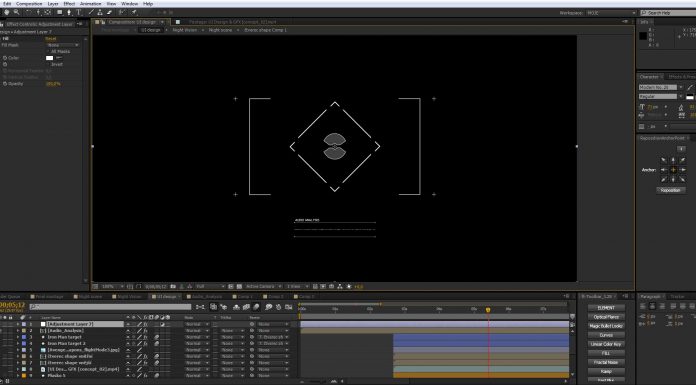This screenshot has height=385, width=696.
Task: Click timeline zoom slider at bottom
Action: point(317,381)
